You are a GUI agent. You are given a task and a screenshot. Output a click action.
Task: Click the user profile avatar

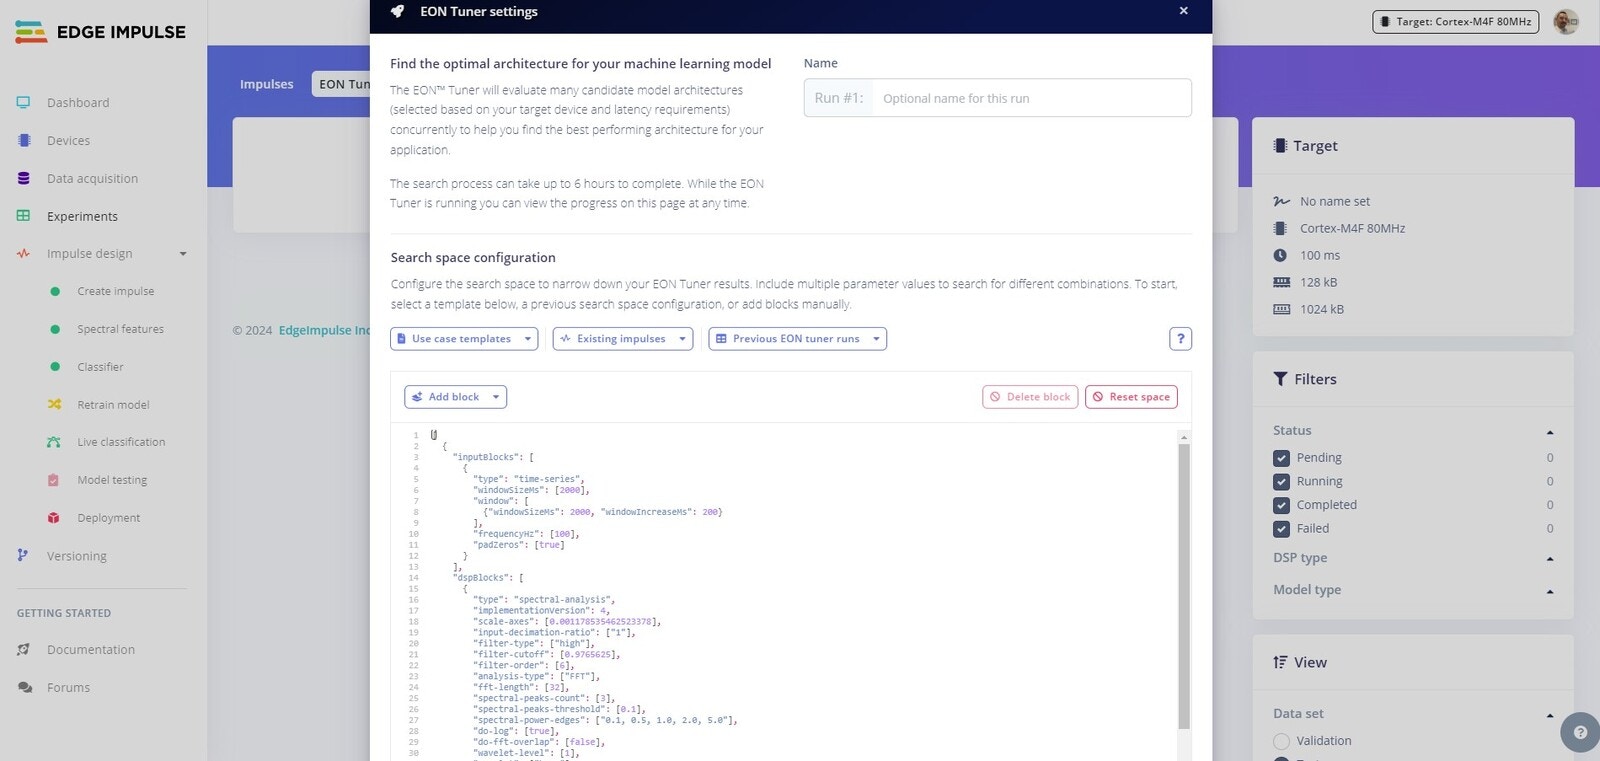(1566, 21)
